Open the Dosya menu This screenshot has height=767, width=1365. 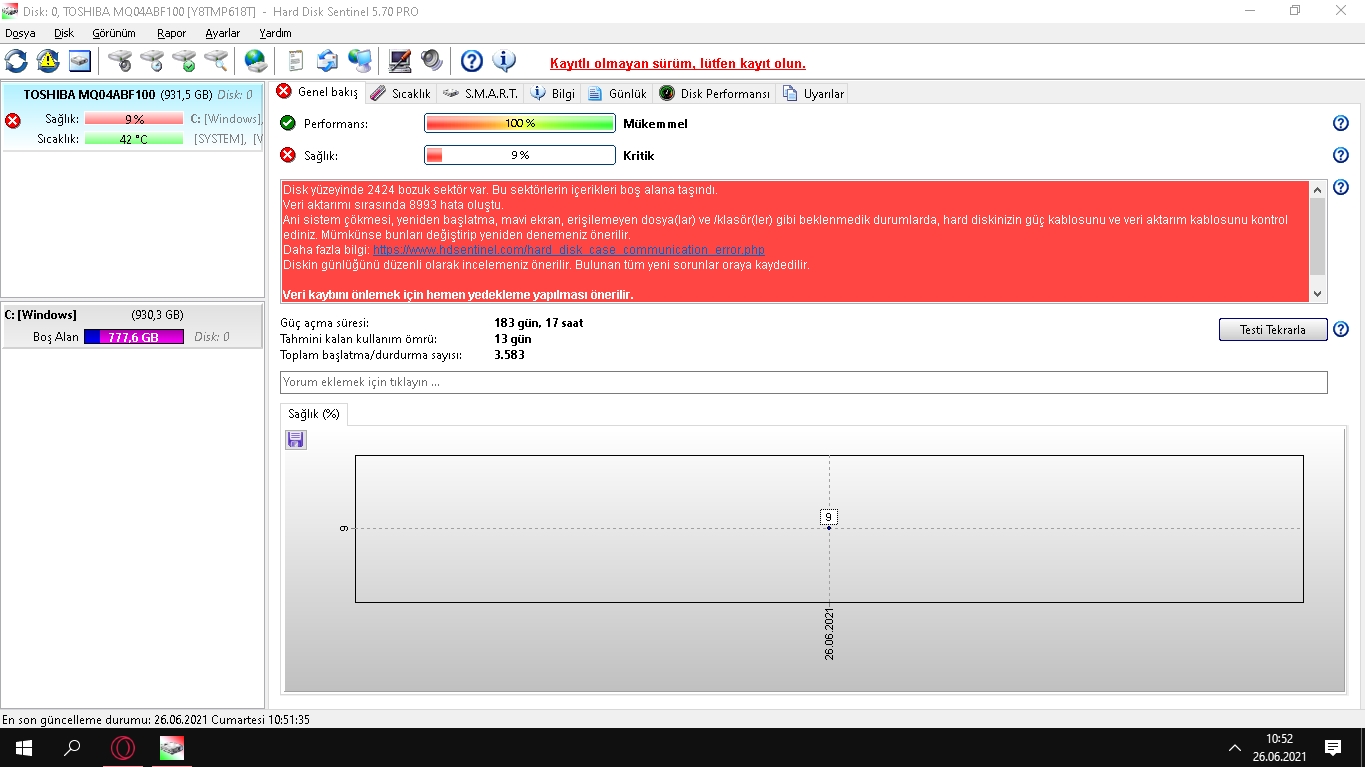pos(20,33)
